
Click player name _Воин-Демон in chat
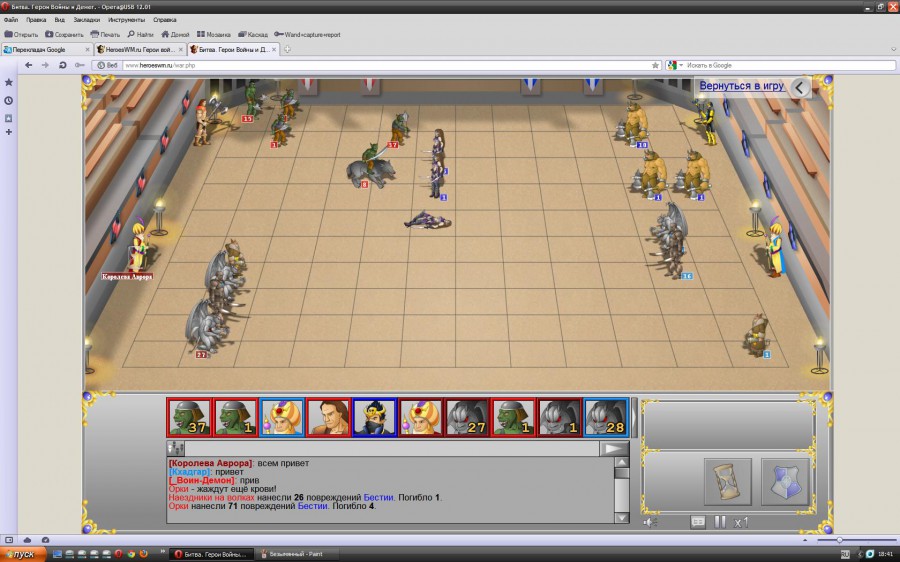(x=202, y=480)
